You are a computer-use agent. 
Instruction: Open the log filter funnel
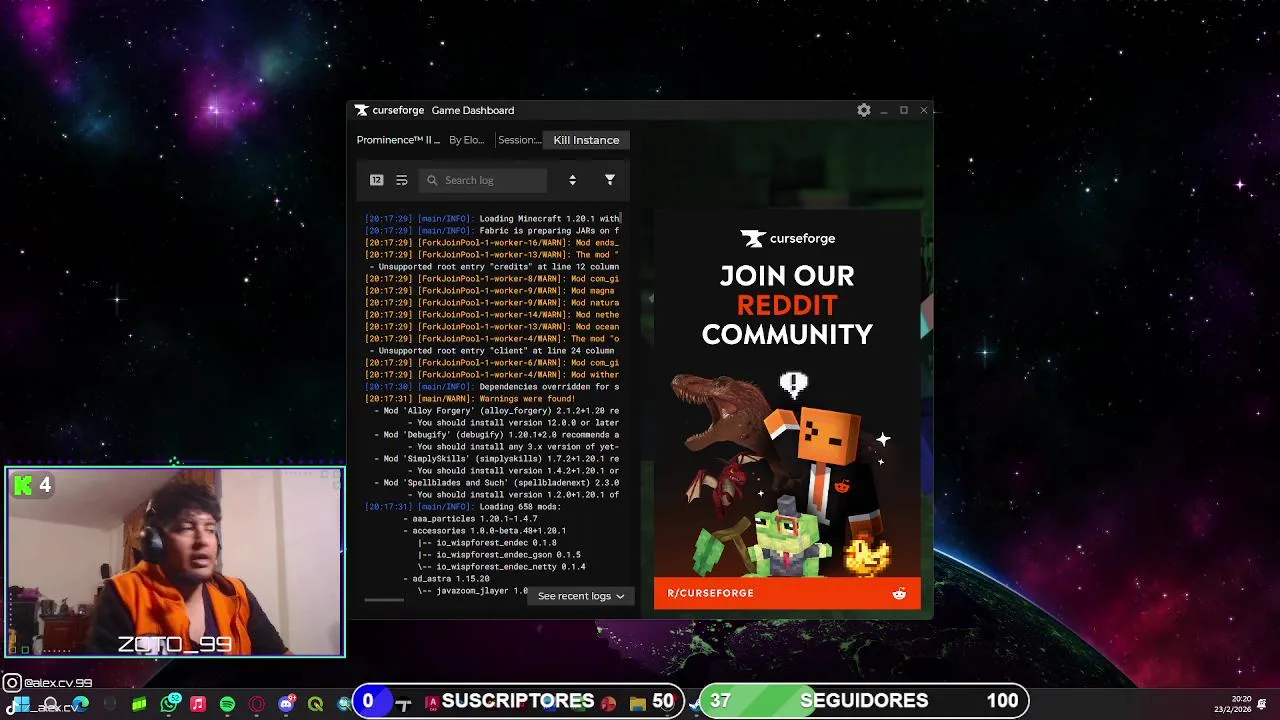pos(610,180)
